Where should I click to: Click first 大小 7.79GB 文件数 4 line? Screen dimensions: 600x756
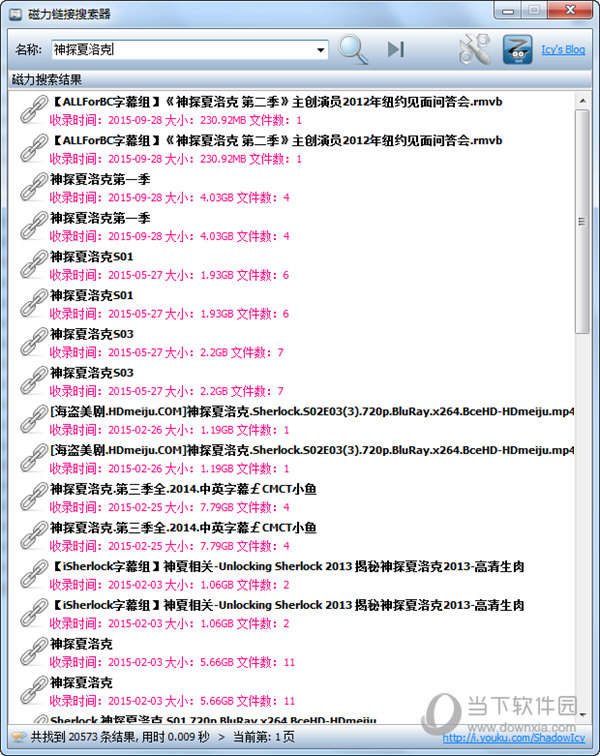(170, 508)
